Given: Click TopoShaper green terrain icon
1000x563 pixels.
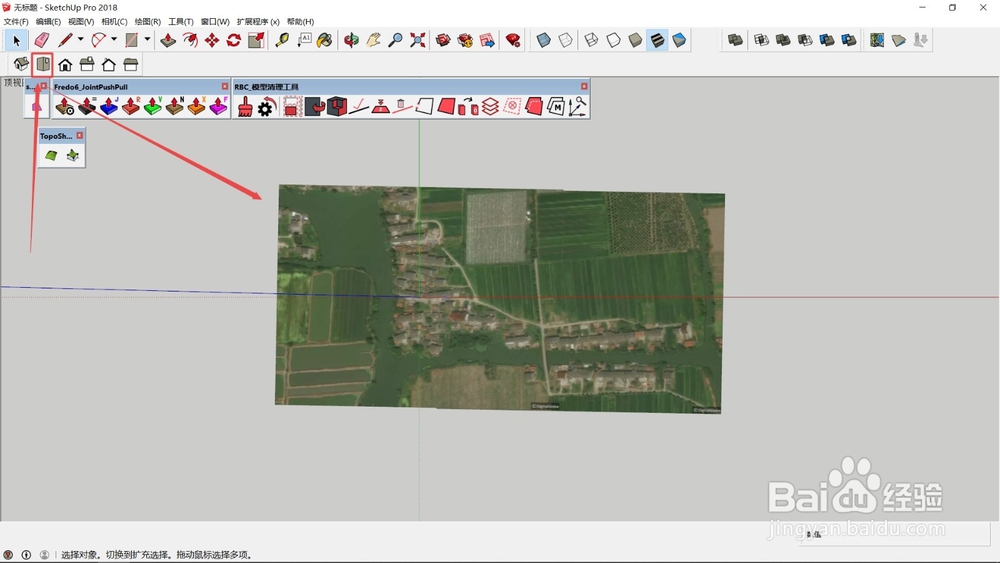Looking at the screenshot, I should [51, 155].
